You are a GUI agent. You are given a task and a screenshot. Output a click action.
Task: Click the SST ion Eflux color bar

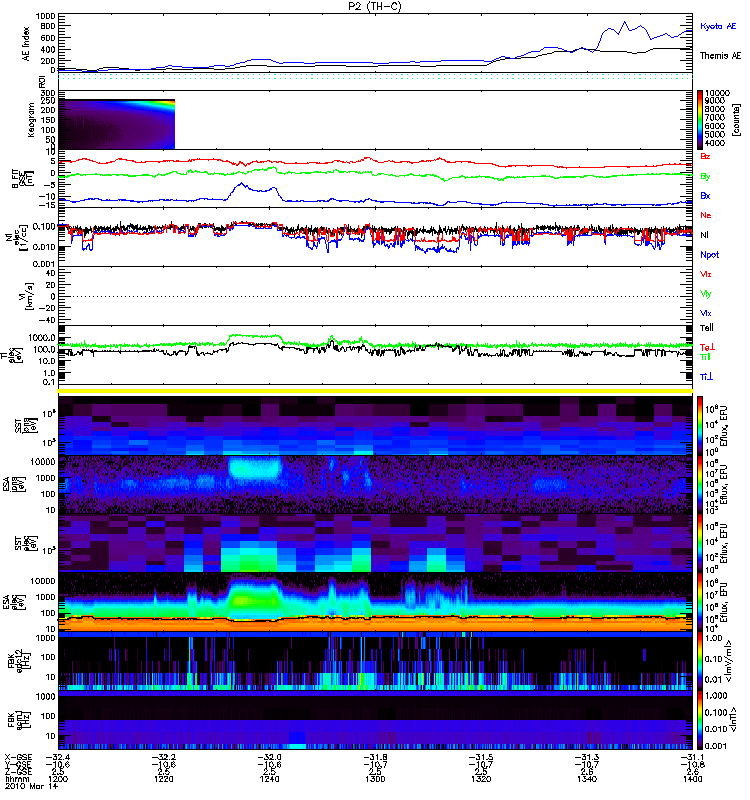[x=700, y=426]
